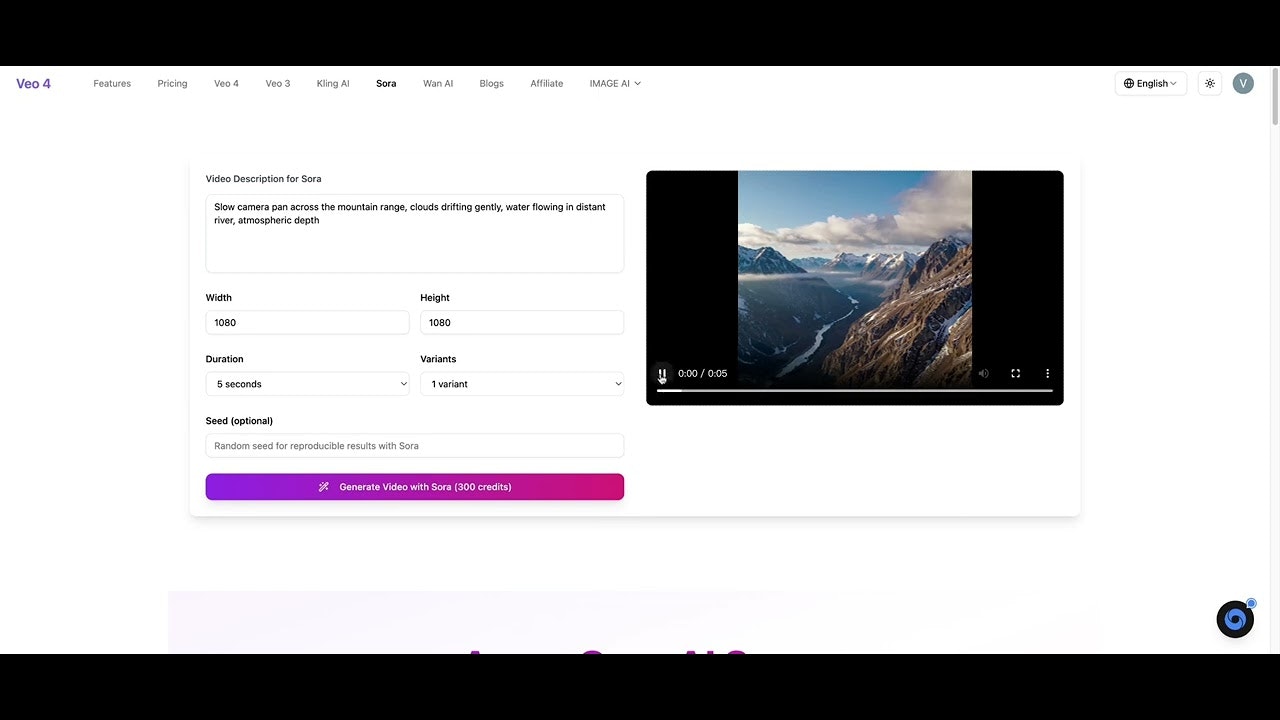Open the Variants 1 variant dropdown
The height and width of the screenshot is (720, 1280).
522,384
